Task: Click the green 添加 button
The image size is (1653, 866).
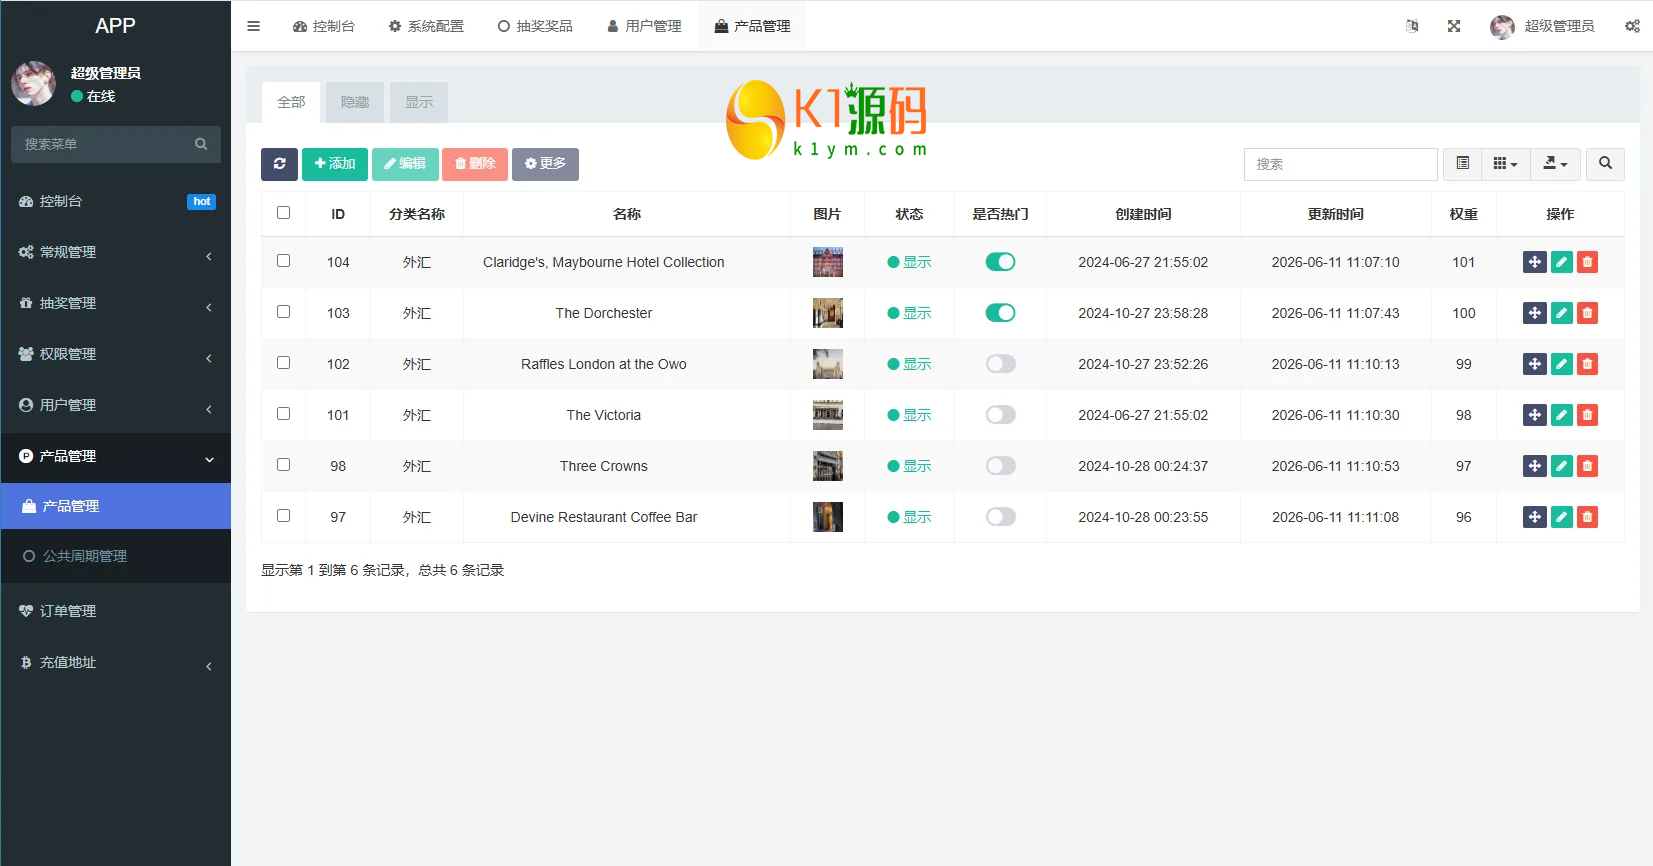Action: click(335, 164)
